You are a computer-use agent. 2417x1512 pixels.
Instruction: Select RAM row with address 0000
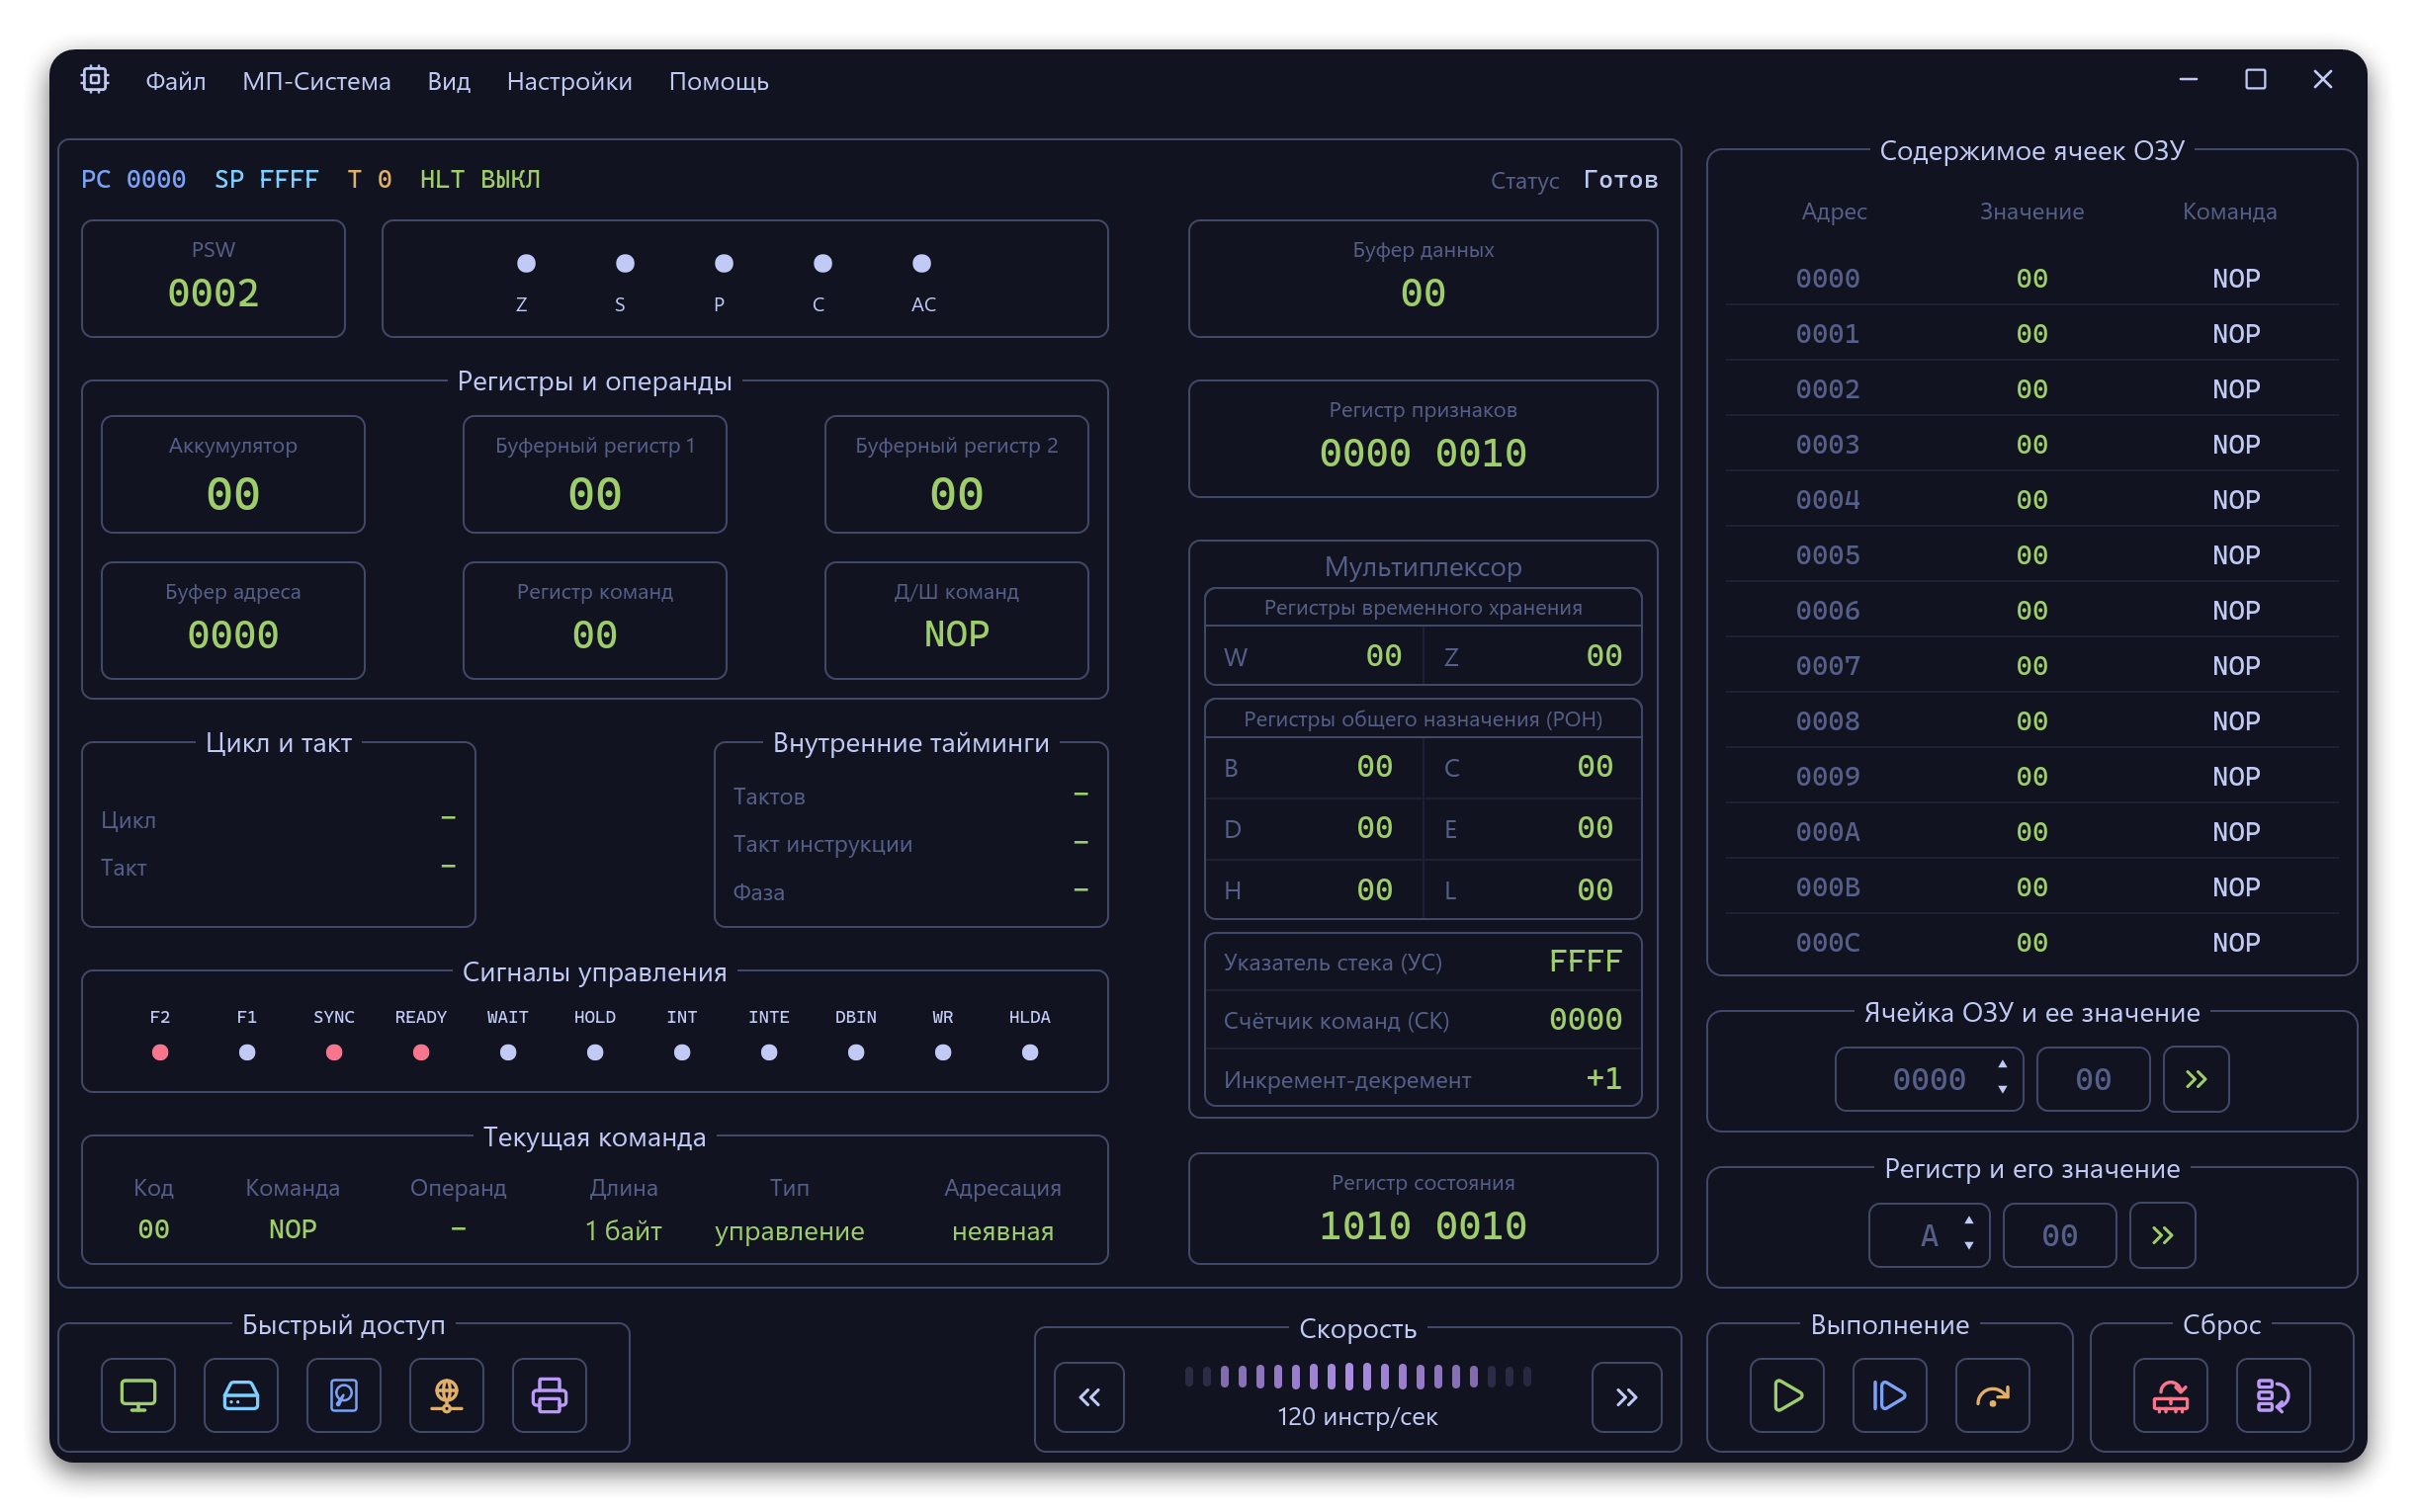coord(2032,278)
